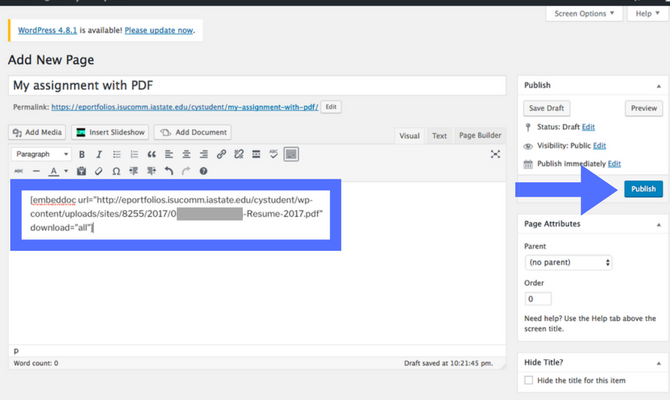Undo the last edit

(168, 171)
